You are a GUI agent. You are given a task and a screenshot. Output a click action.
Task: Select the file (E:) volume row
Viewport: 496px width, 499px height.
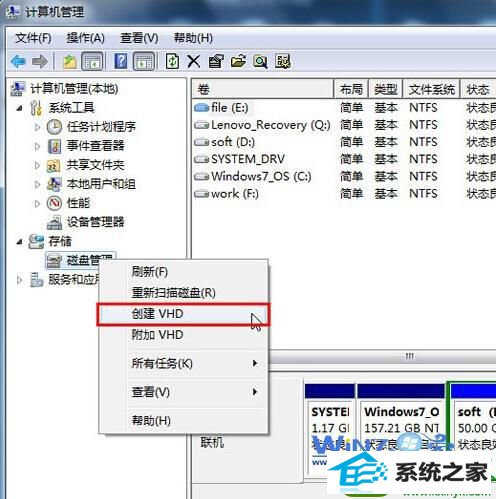[x=344, y=108]
